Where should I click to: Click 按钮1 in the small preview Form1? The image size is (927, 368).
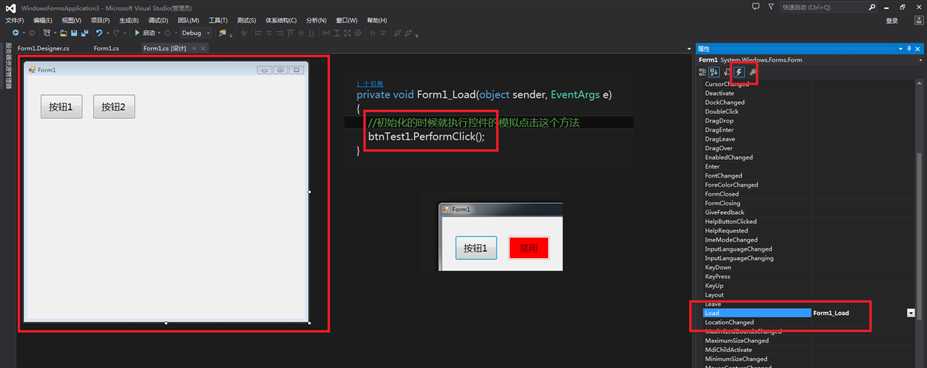tap(476, 248)
